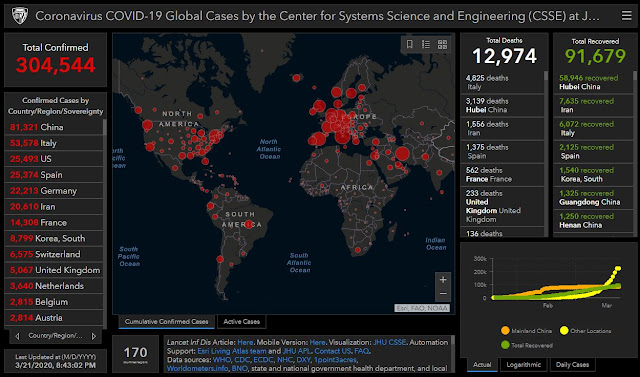Screen dimensions: 640x377
Task: Open the FAQ link
Action: (x=362, y=351)
